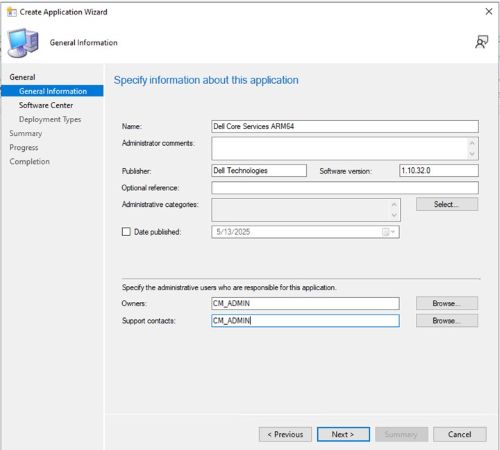Click the Administrative categories scroll up arrow
Viewport: 500px width, 450px height.
[394, 204]
